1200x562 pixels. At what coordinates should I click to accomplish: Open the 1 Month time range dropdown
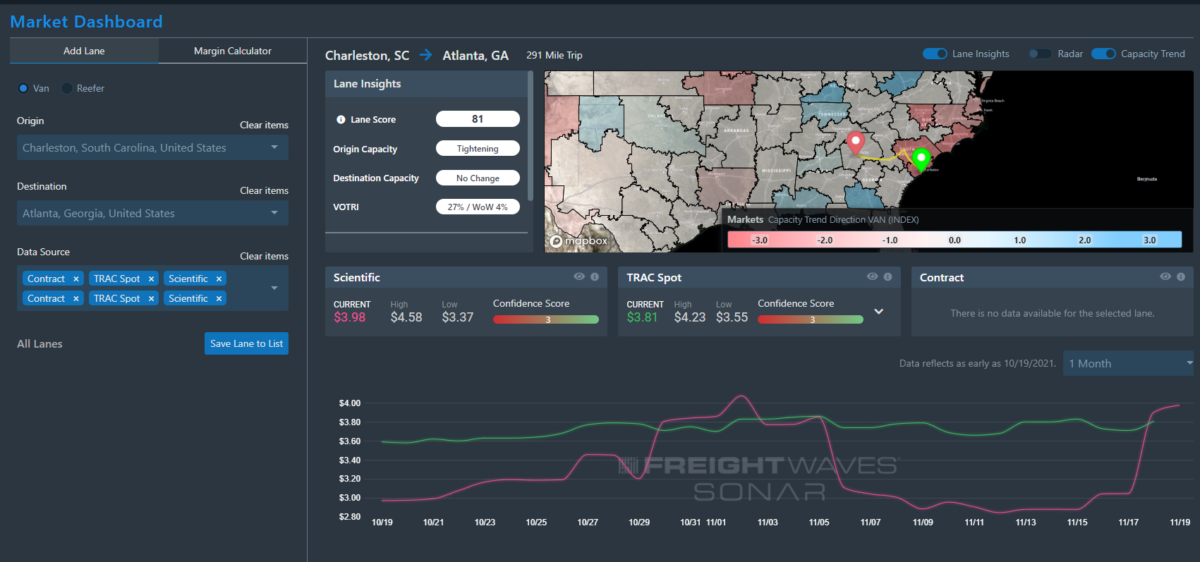[1129, 363]
